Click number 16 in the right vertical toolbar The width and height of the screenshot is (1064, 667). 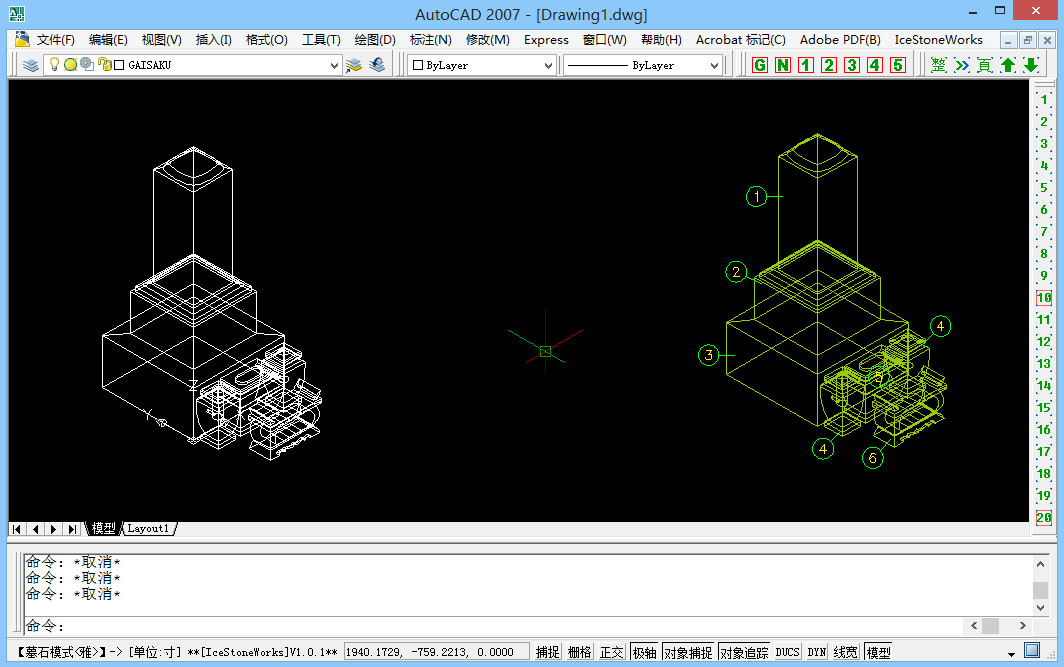pos(1044,430)
